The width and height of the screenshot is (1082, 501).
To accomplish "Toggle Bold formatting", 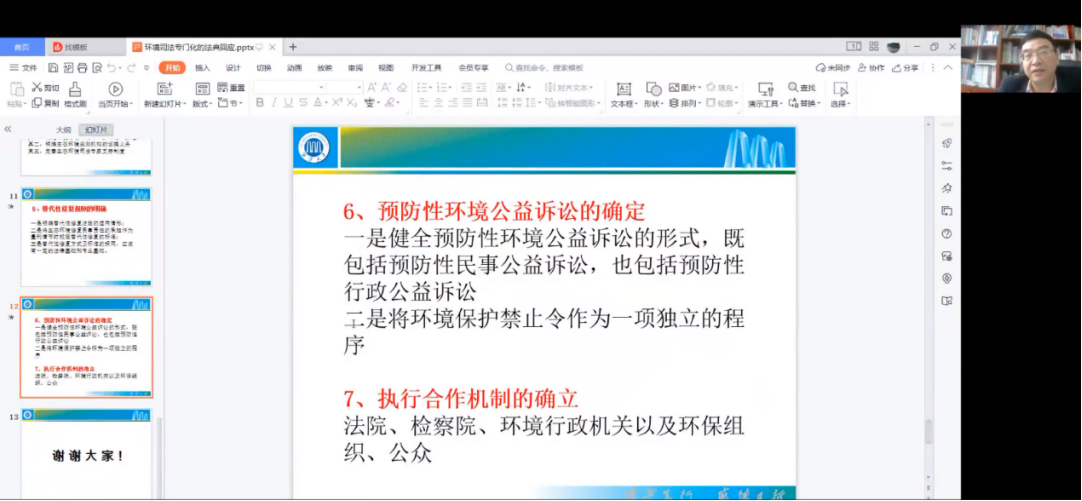I will 260,103.
